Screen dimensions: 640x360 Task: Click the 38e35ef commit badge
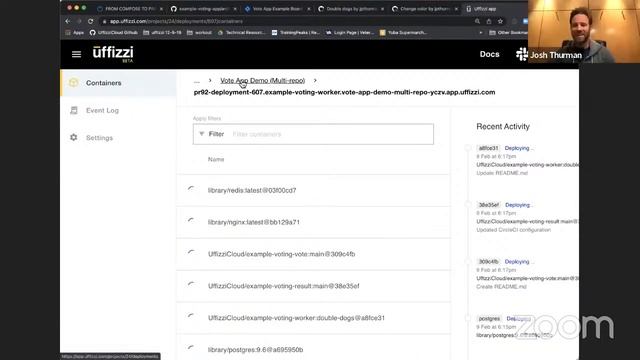click(x=489, y=205)
